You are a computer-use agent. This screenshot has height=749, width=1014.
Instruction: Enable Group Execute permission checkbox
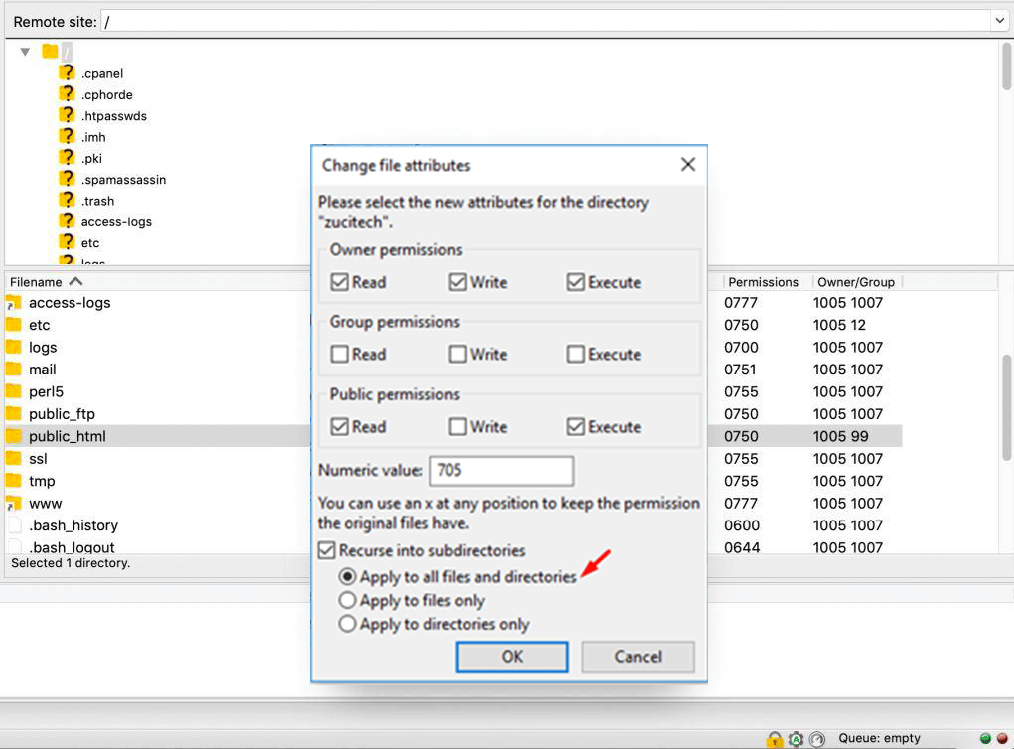pyautogui.click(x=576, y=354)
